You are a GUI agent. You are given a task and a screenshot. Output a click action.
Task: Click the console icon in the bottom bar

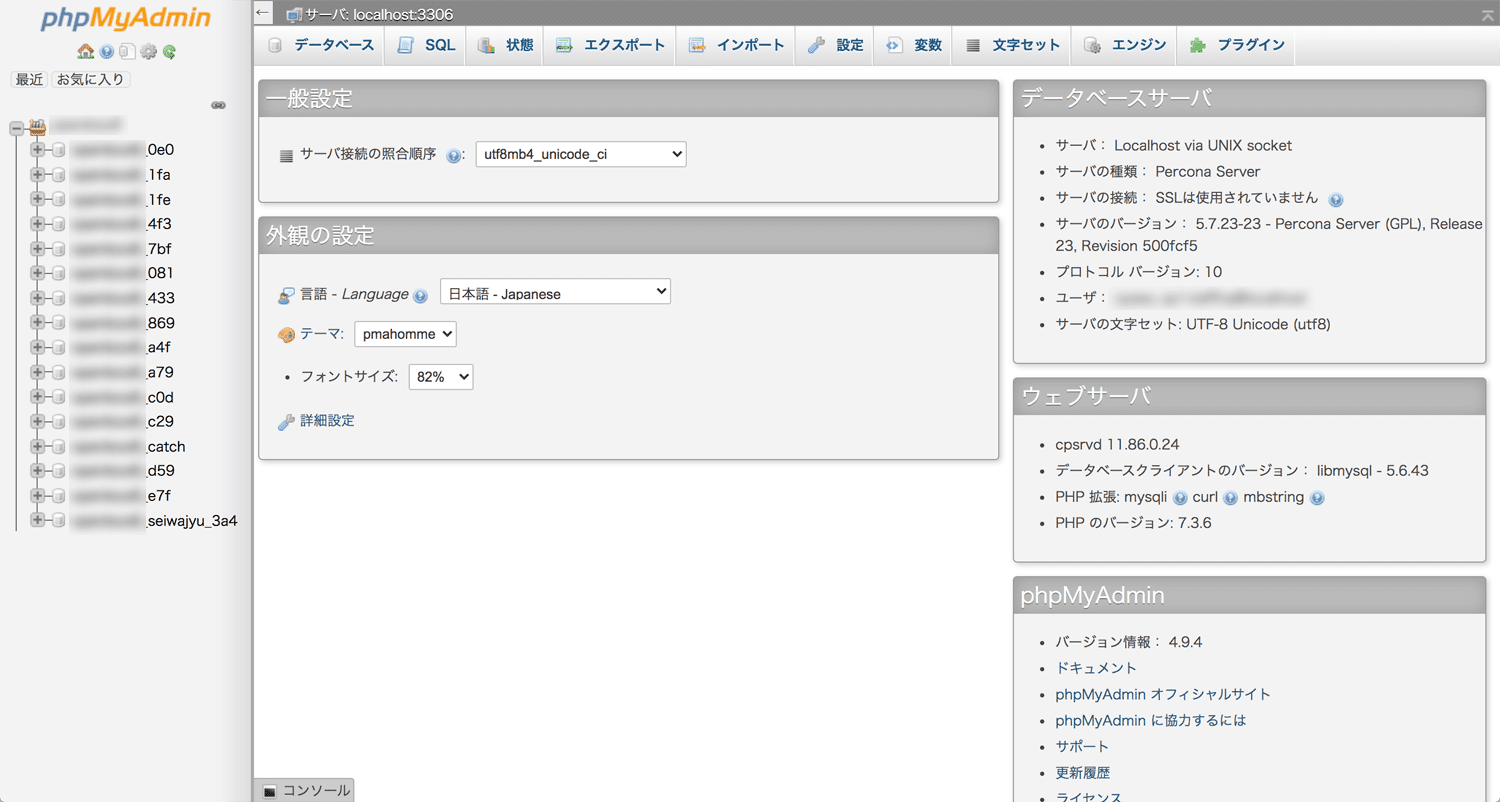coord(270,791)
